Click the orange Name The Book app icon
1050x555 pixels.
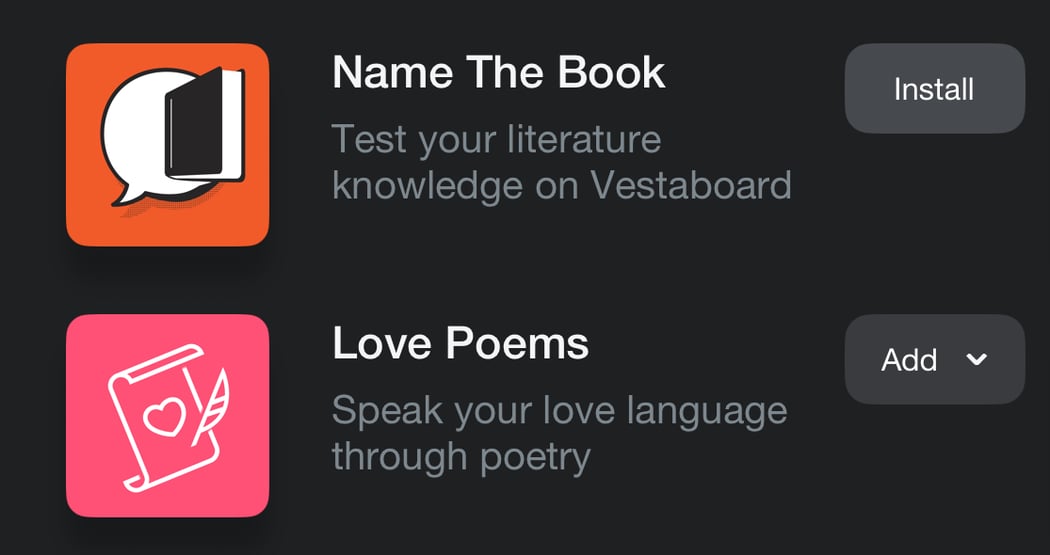pos(167,144)
